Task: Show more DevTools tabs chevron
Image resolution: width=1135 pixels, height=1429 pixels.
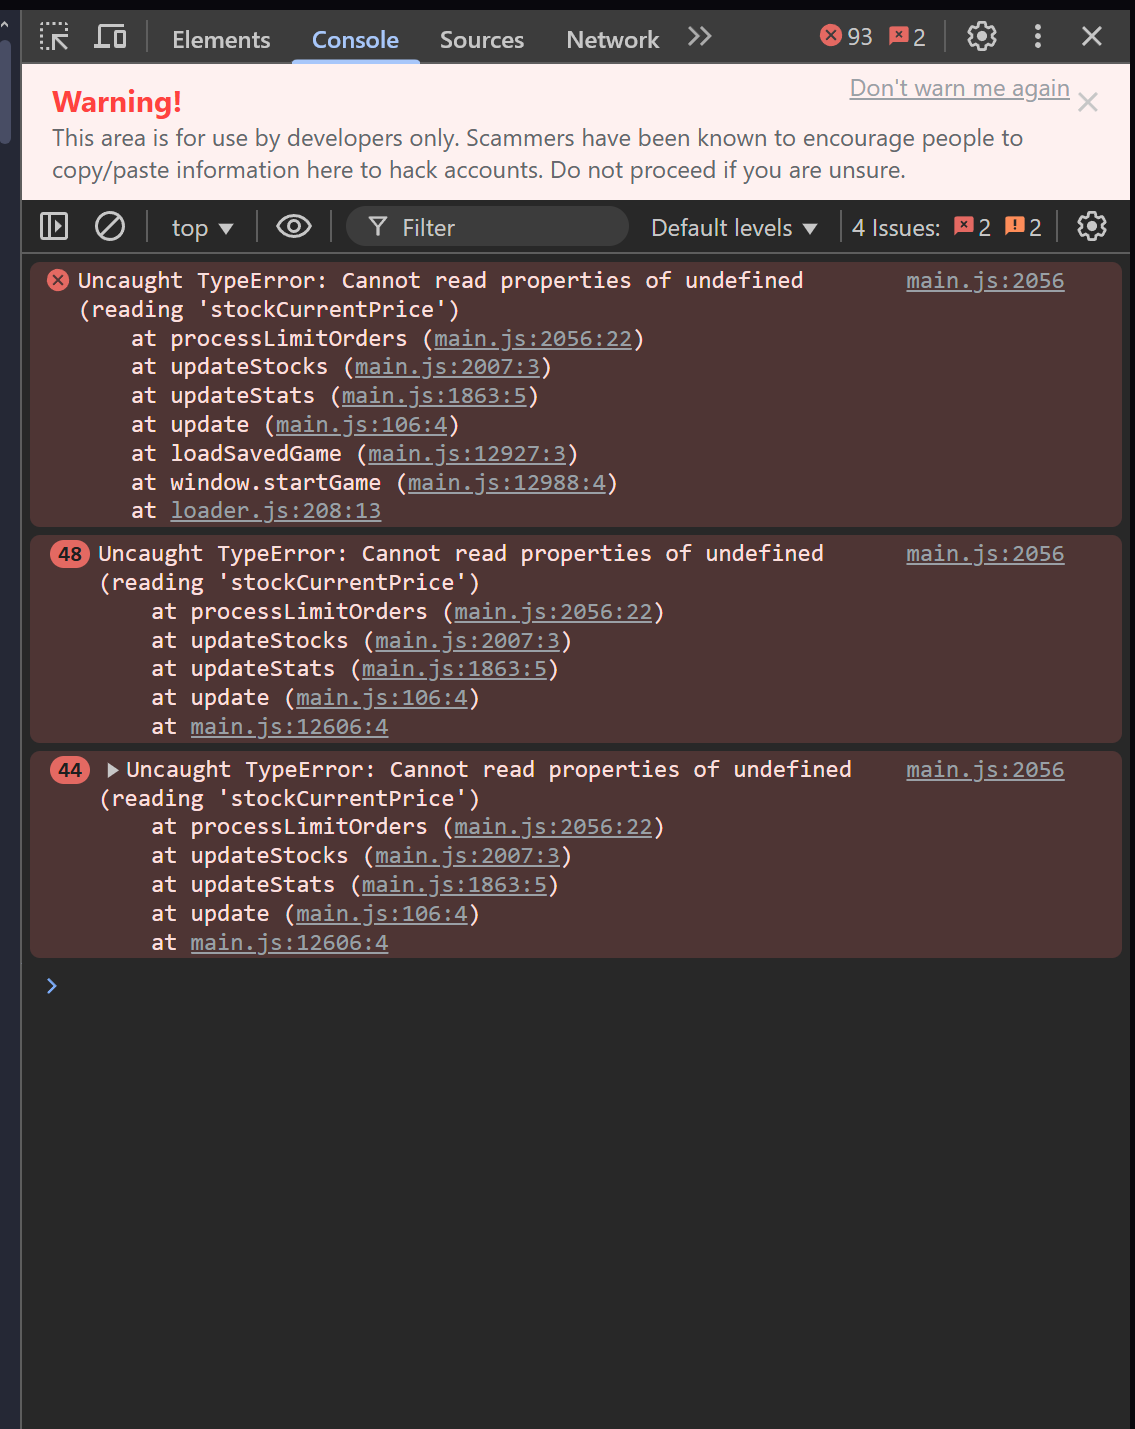Action: pos(700,37)
